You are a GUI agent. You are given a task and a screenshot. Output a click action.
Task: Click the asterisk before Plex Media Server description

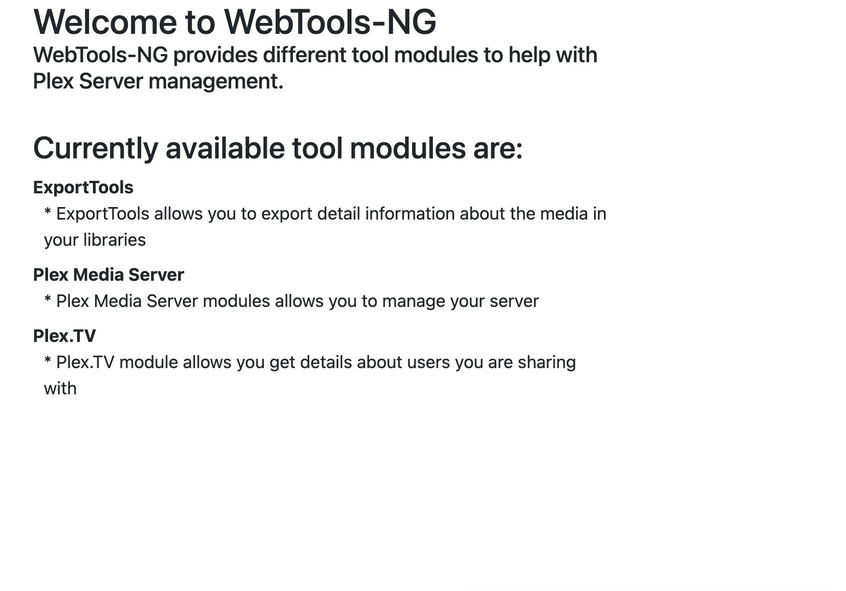pyautogui.click(x=48, y=302)
